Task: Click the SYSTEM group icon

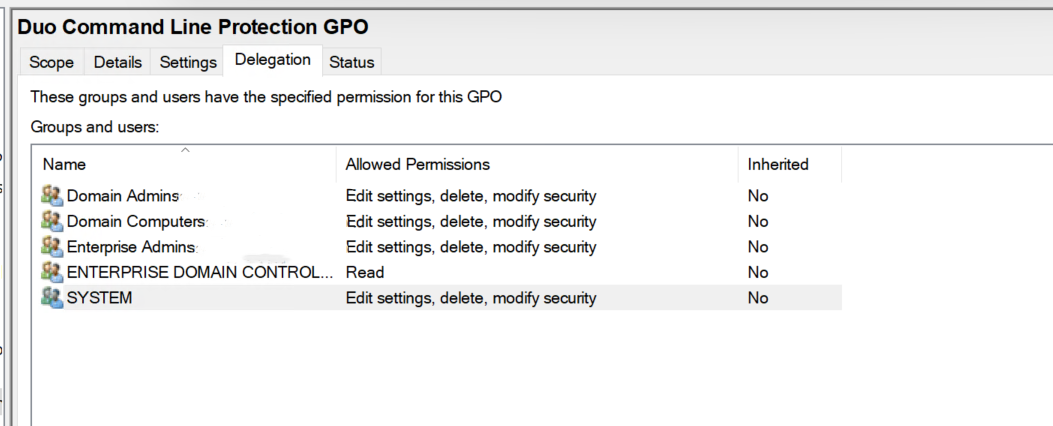Action: click(x=52, y=297)
